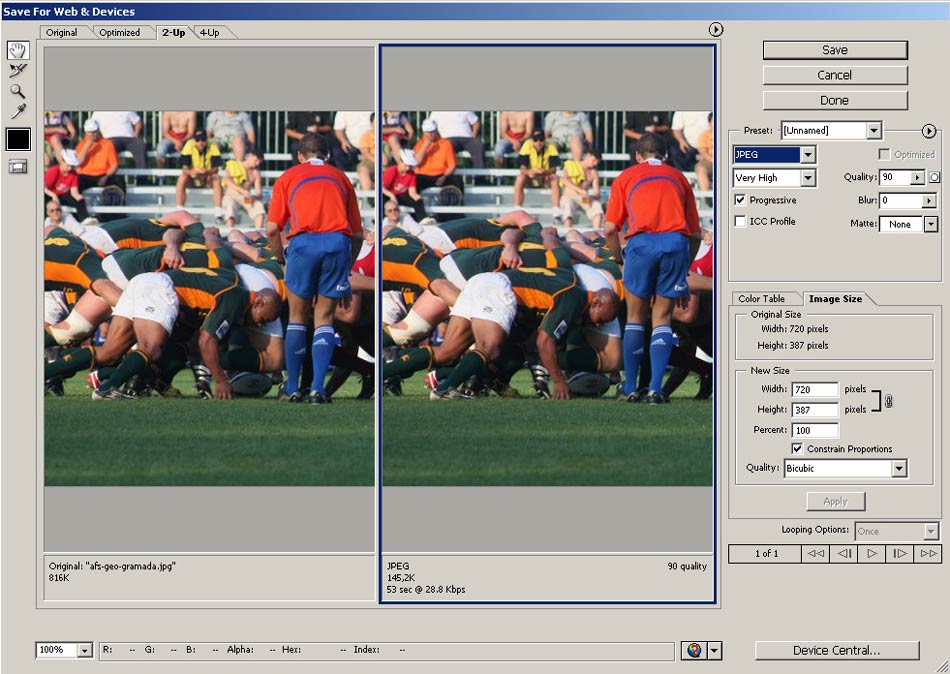950x674 pixels.
Task: Select the Image Size tab
Action: (835, 299)
